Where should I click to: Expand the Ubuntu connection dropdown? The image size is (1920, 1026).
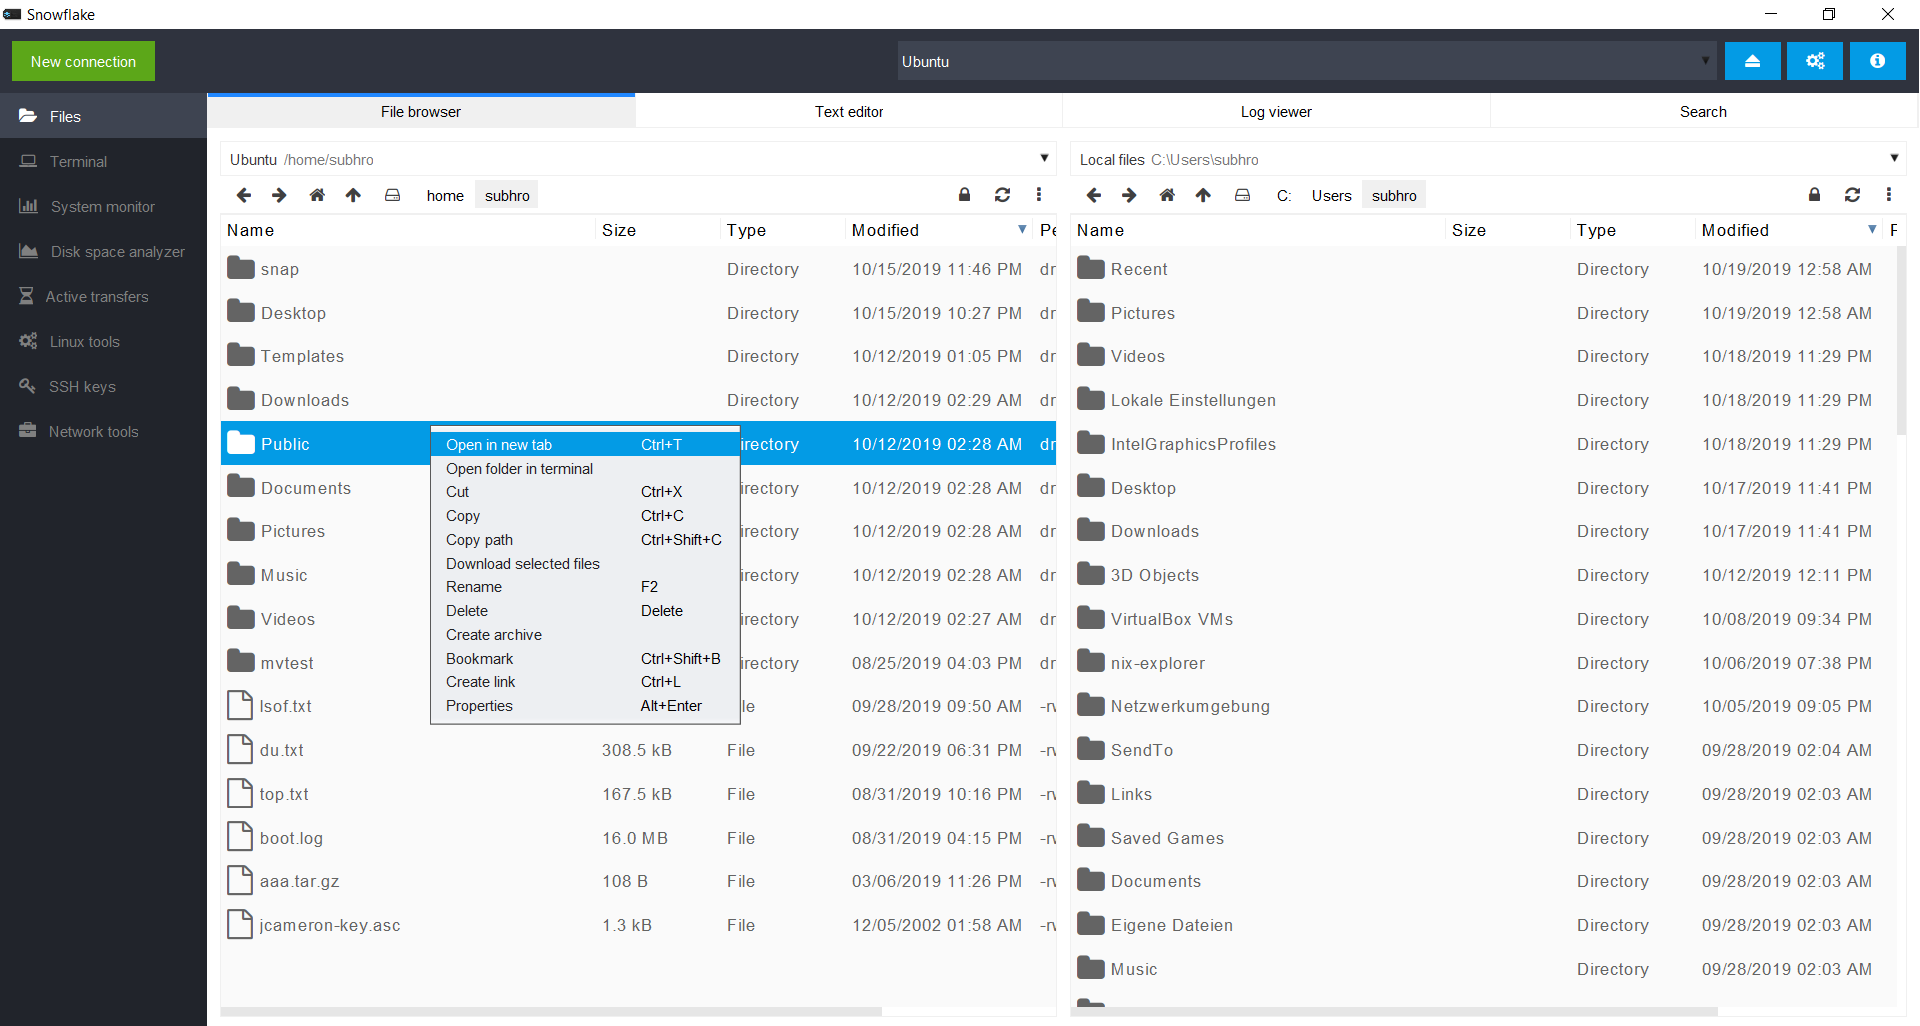pos(1705,61)
